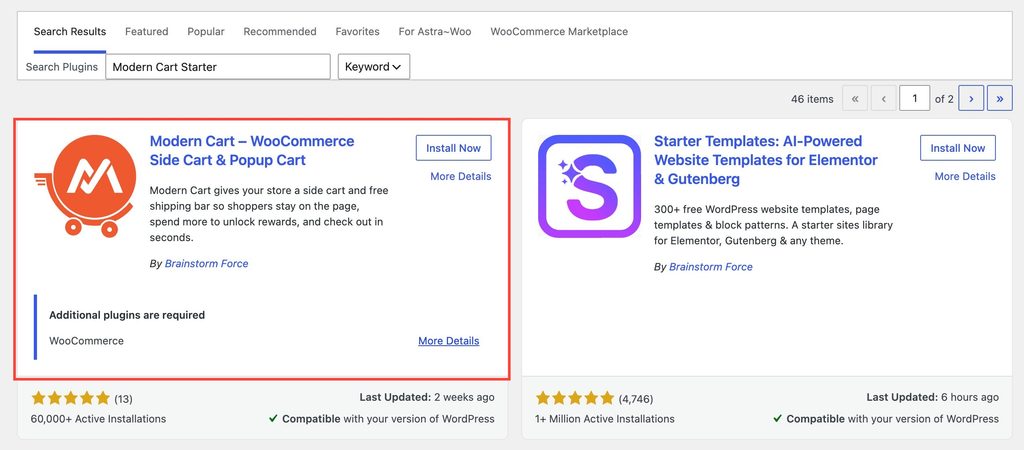
Task: Click the current page number field
Action: click(x=914, y=99)
